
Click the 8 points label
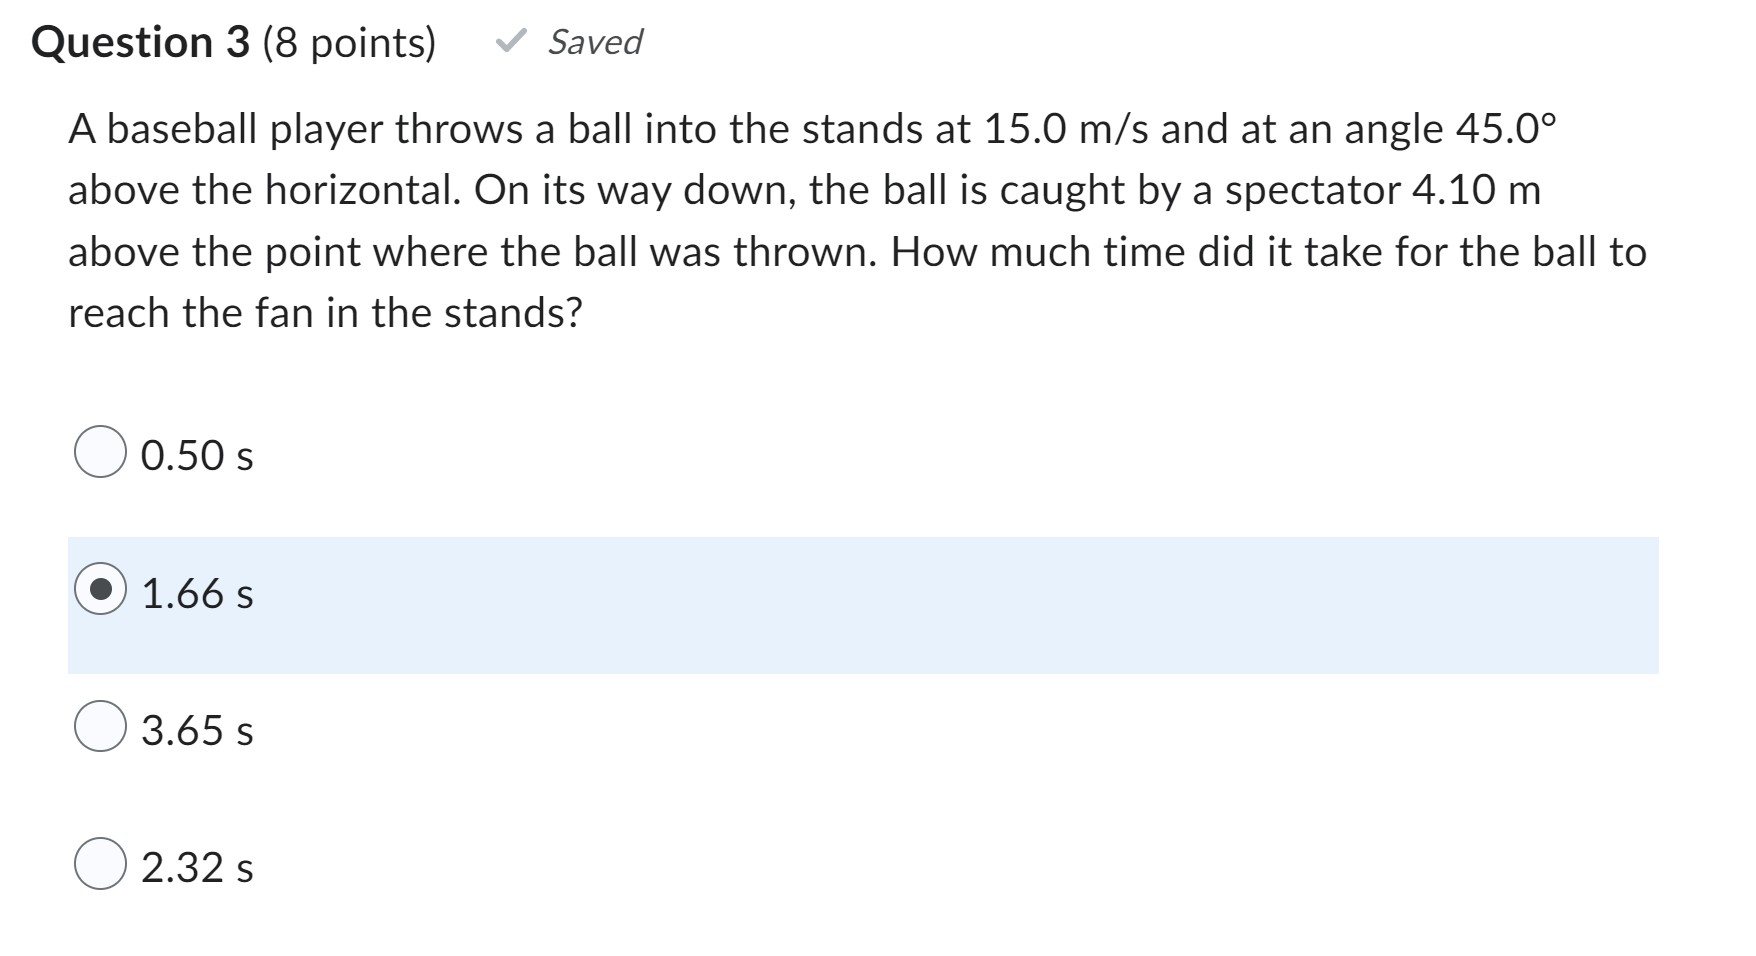point(350,42)
